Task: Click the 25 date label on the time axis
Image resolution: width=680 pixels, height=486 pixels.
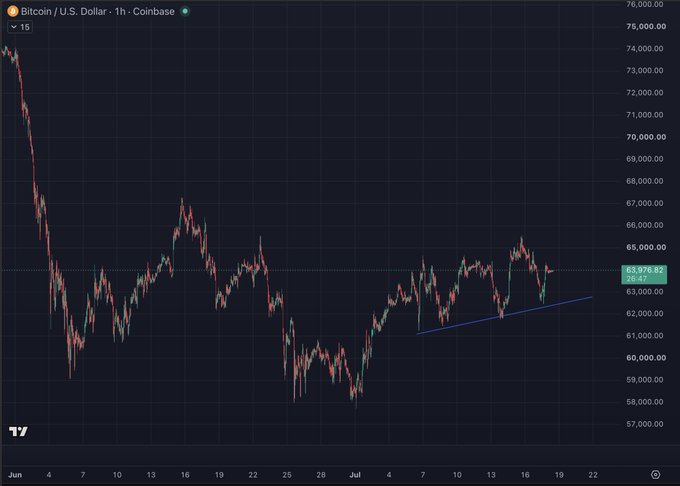Action: pos(287,475)
